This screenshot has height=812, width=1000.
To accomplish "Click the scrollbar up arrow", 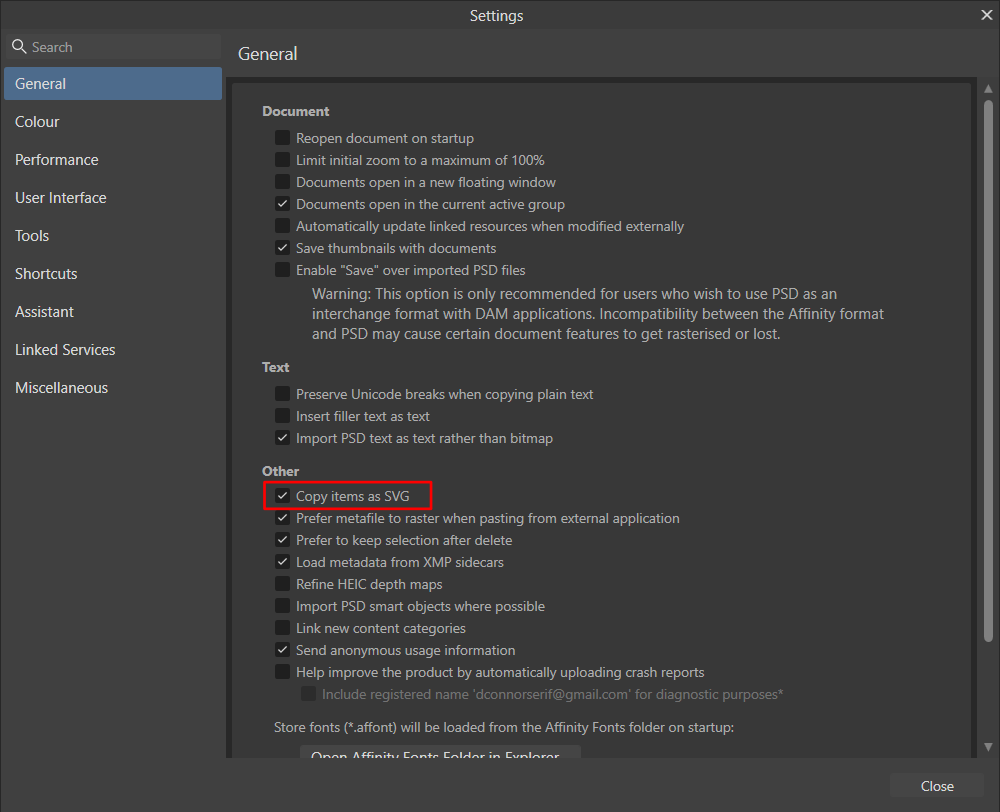I will tap(988, 89).
